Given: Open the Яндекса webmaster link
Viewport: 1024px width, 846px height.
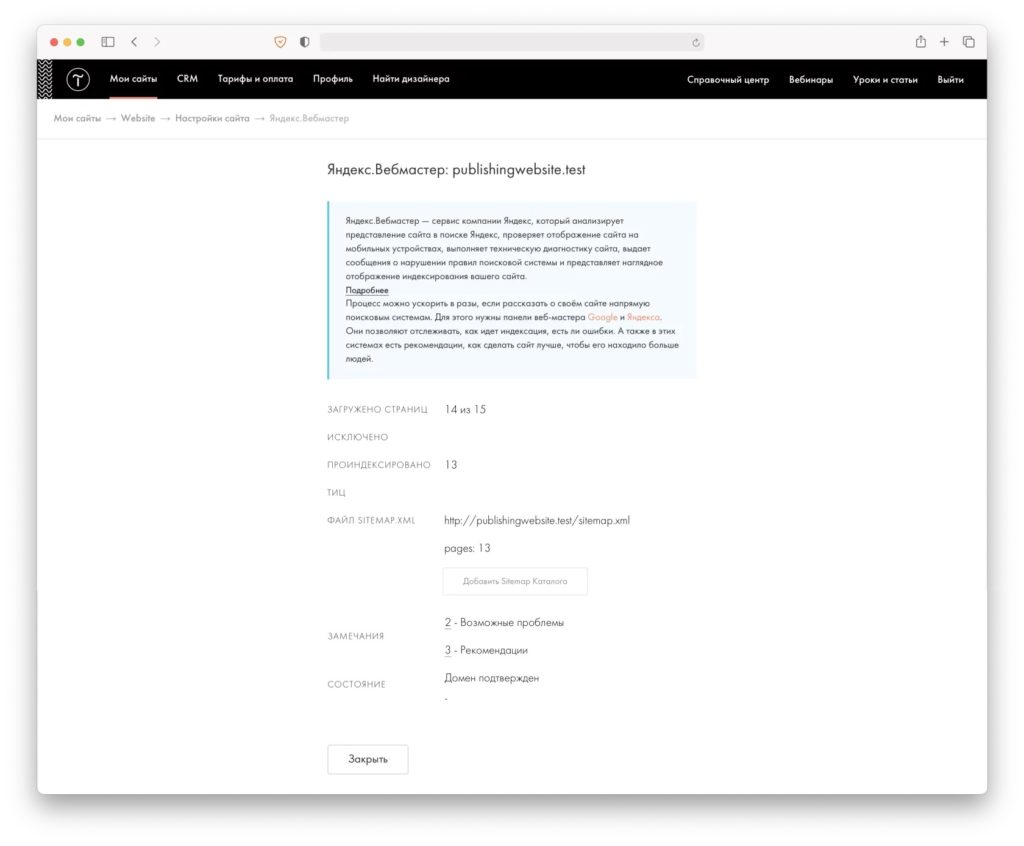Looking at the screenshot, I should coord(643,317).
